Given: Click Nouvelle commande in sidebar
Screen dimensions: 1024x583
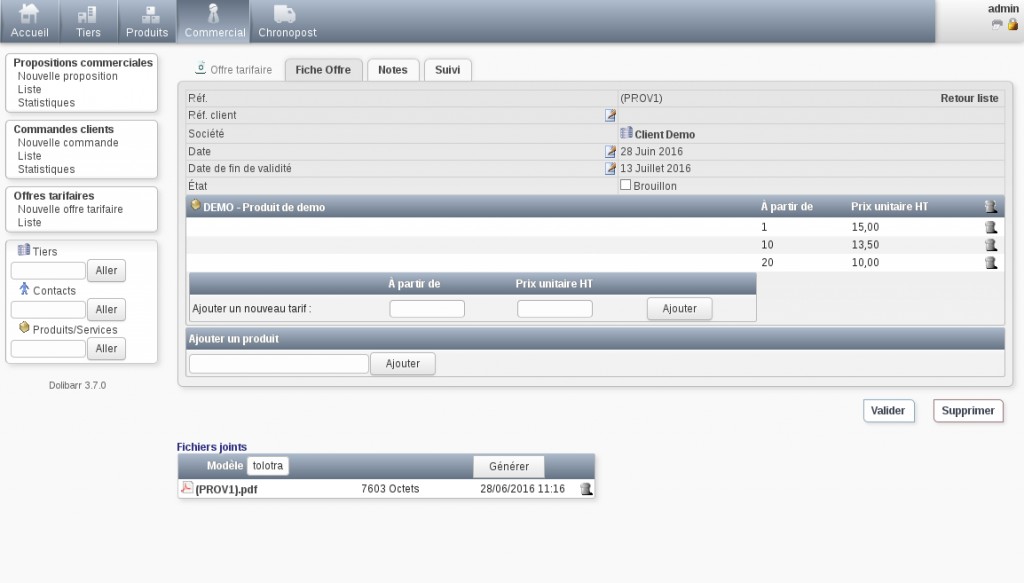Looking at the screenshot, I should pyautogui.click(x=68, y=143).
